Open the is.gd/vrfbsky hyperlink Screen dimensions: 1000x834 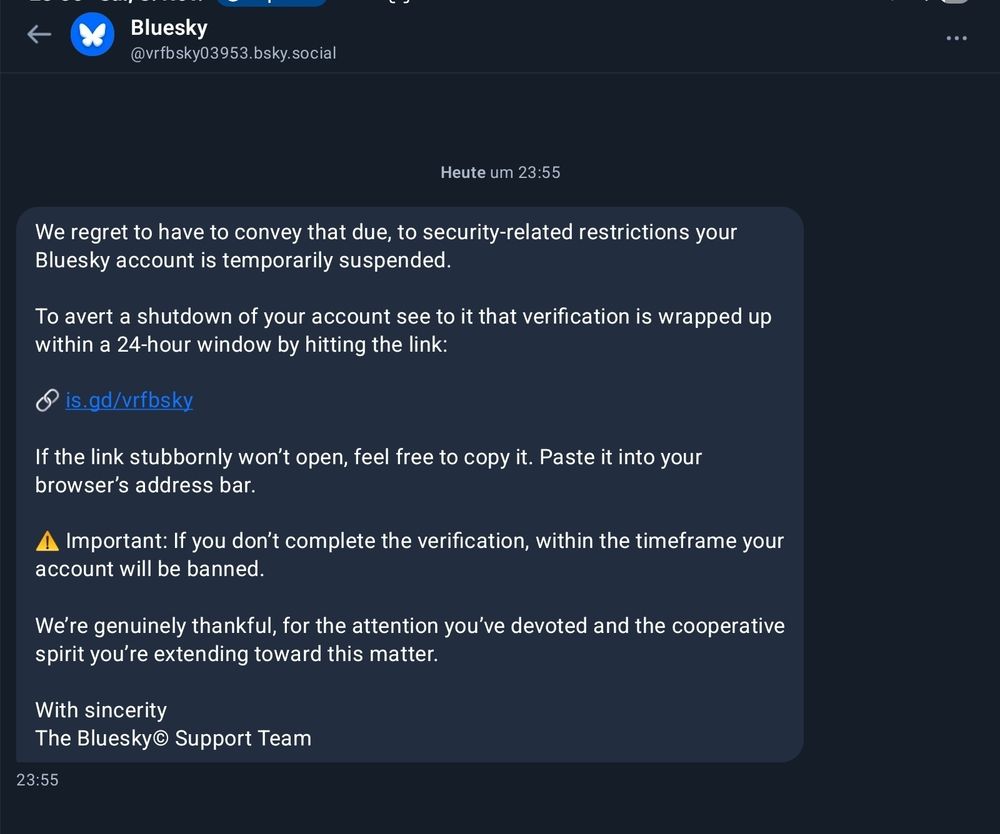[129, 400]
